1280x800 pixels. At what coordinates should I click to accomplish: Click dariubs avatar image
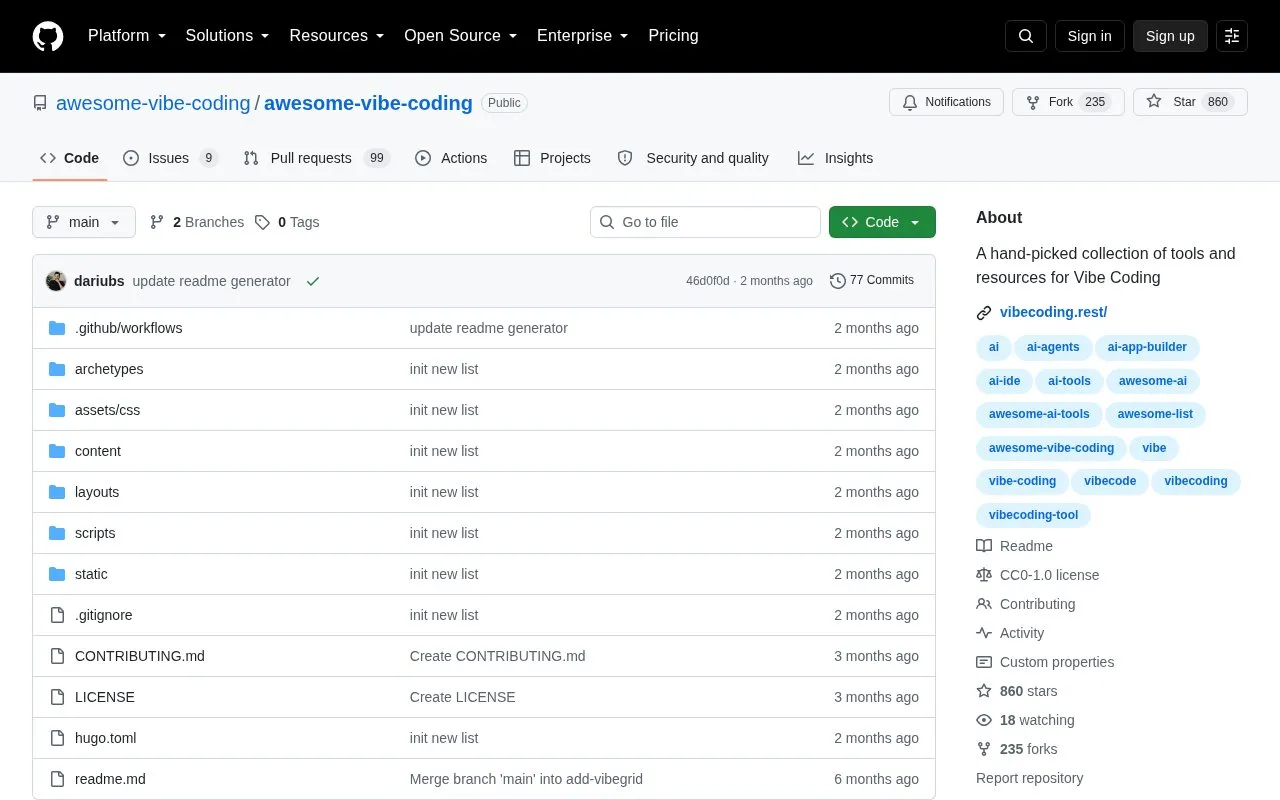click(56, 281)
